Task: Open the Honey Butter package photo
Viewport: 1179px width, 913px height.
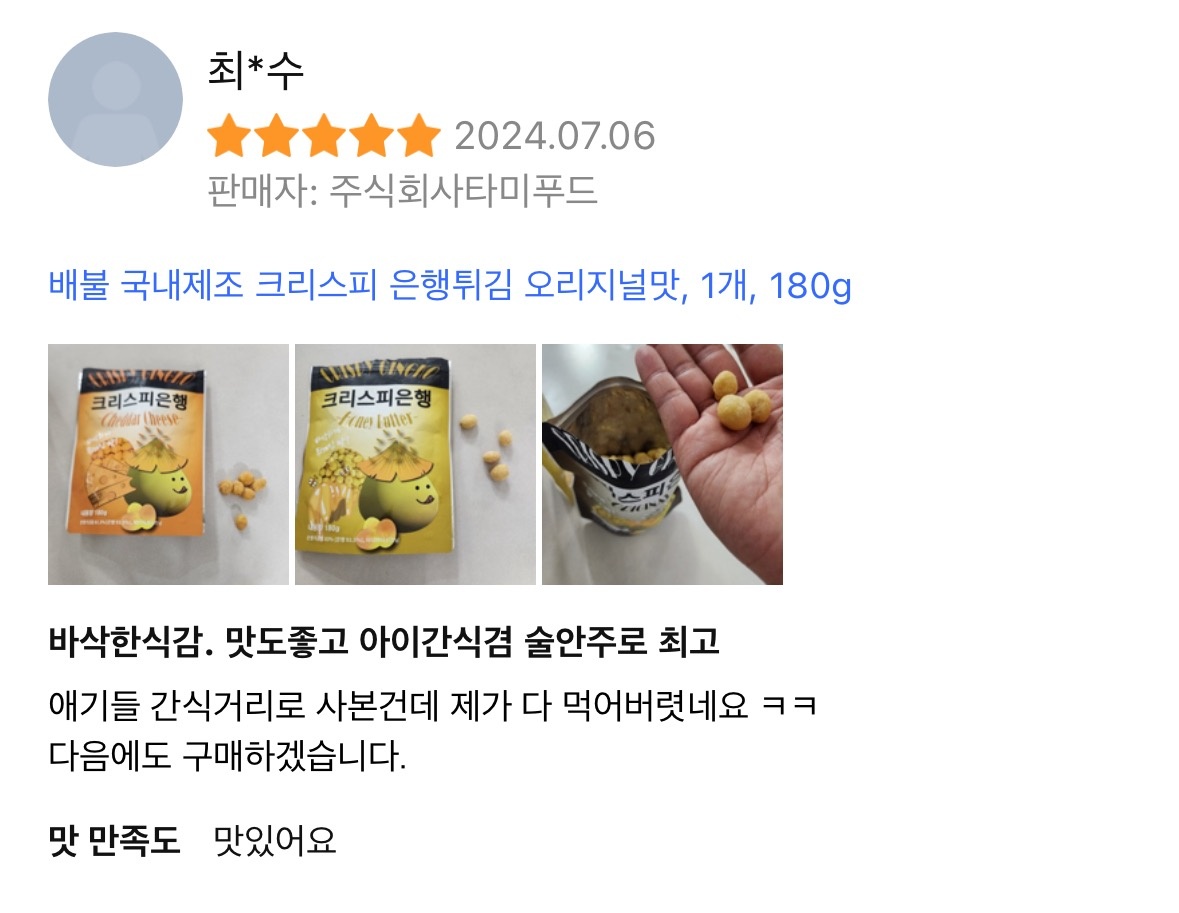Action: coord(415,464)
